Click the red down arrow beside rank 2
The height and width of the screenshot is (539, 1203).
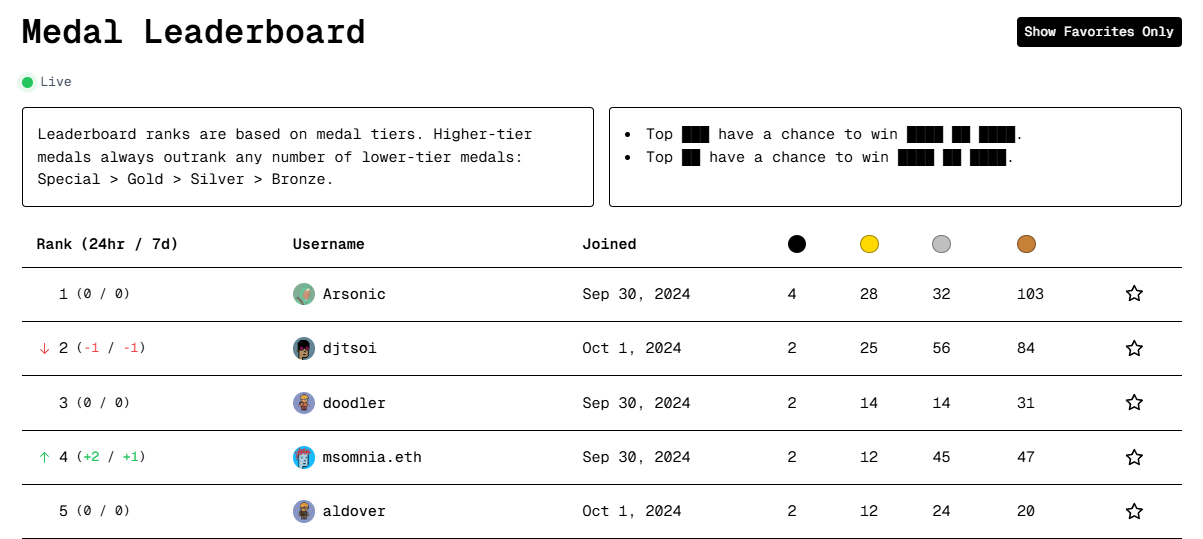[44, 348]
